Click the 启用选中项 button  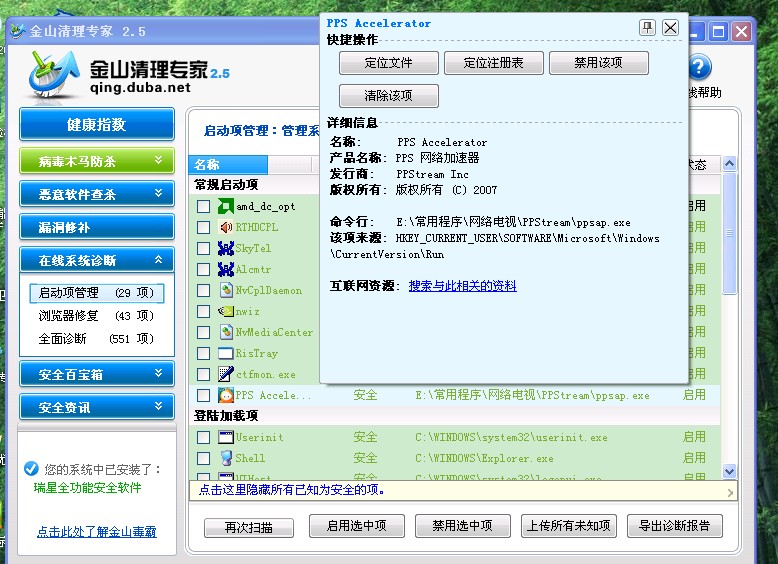(357, 526)
